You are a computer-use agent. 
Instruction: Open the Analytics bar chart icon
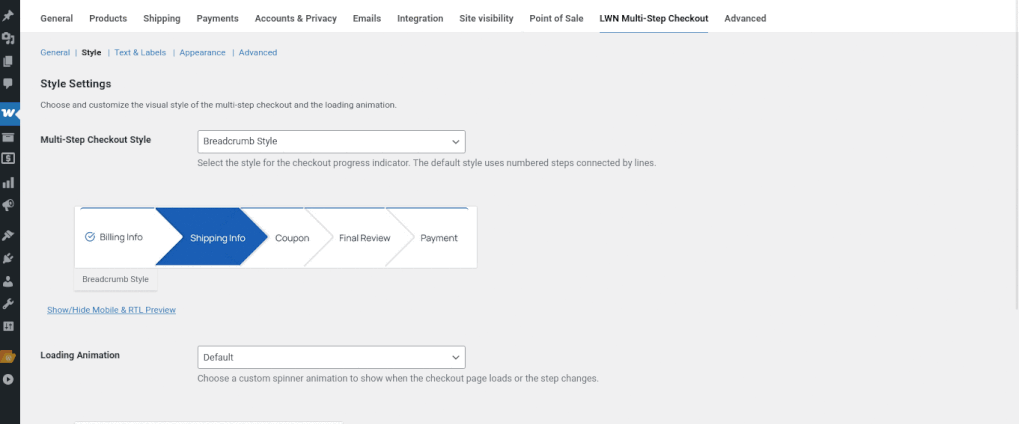point(8,182)
